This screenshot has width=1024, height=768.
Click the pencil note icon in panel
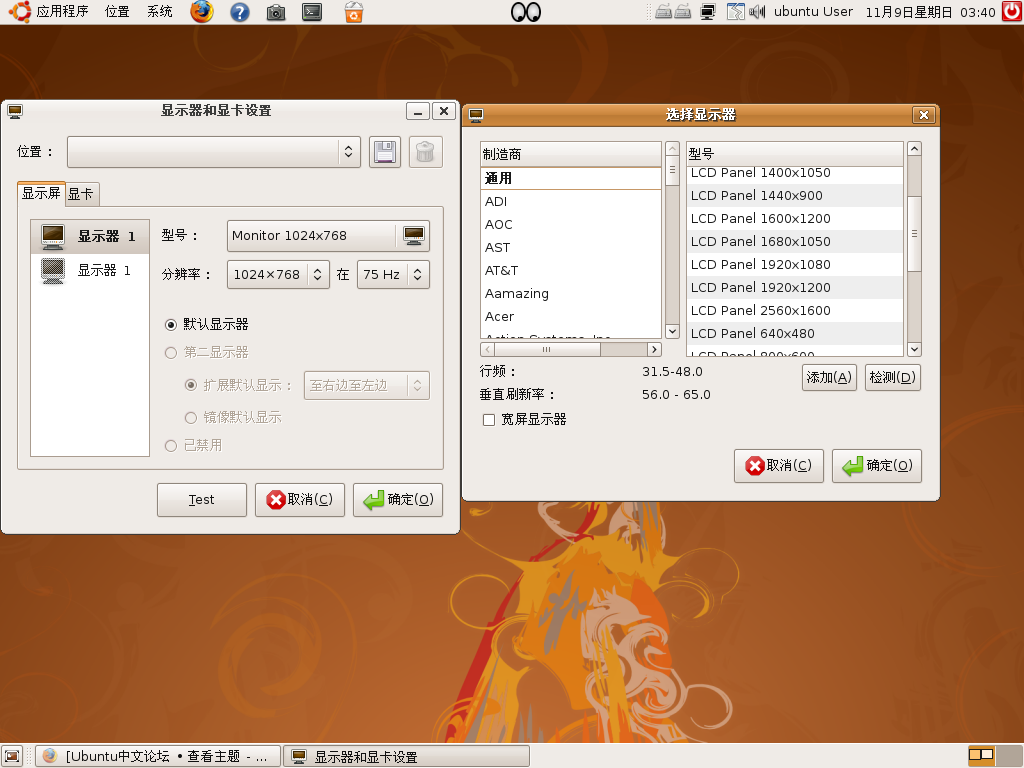tap(735, 12)
